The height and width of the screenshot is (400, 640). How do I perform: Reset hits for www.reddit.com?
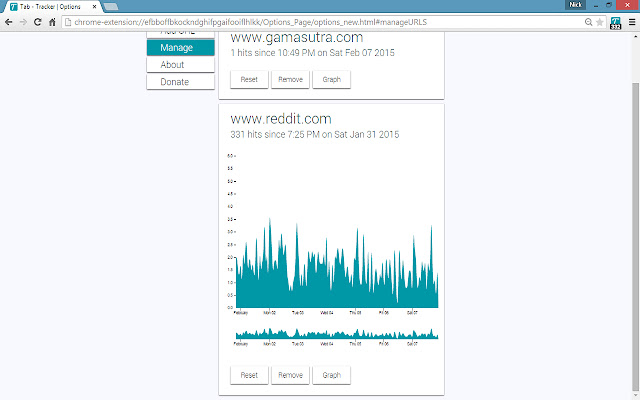[249, 375]
